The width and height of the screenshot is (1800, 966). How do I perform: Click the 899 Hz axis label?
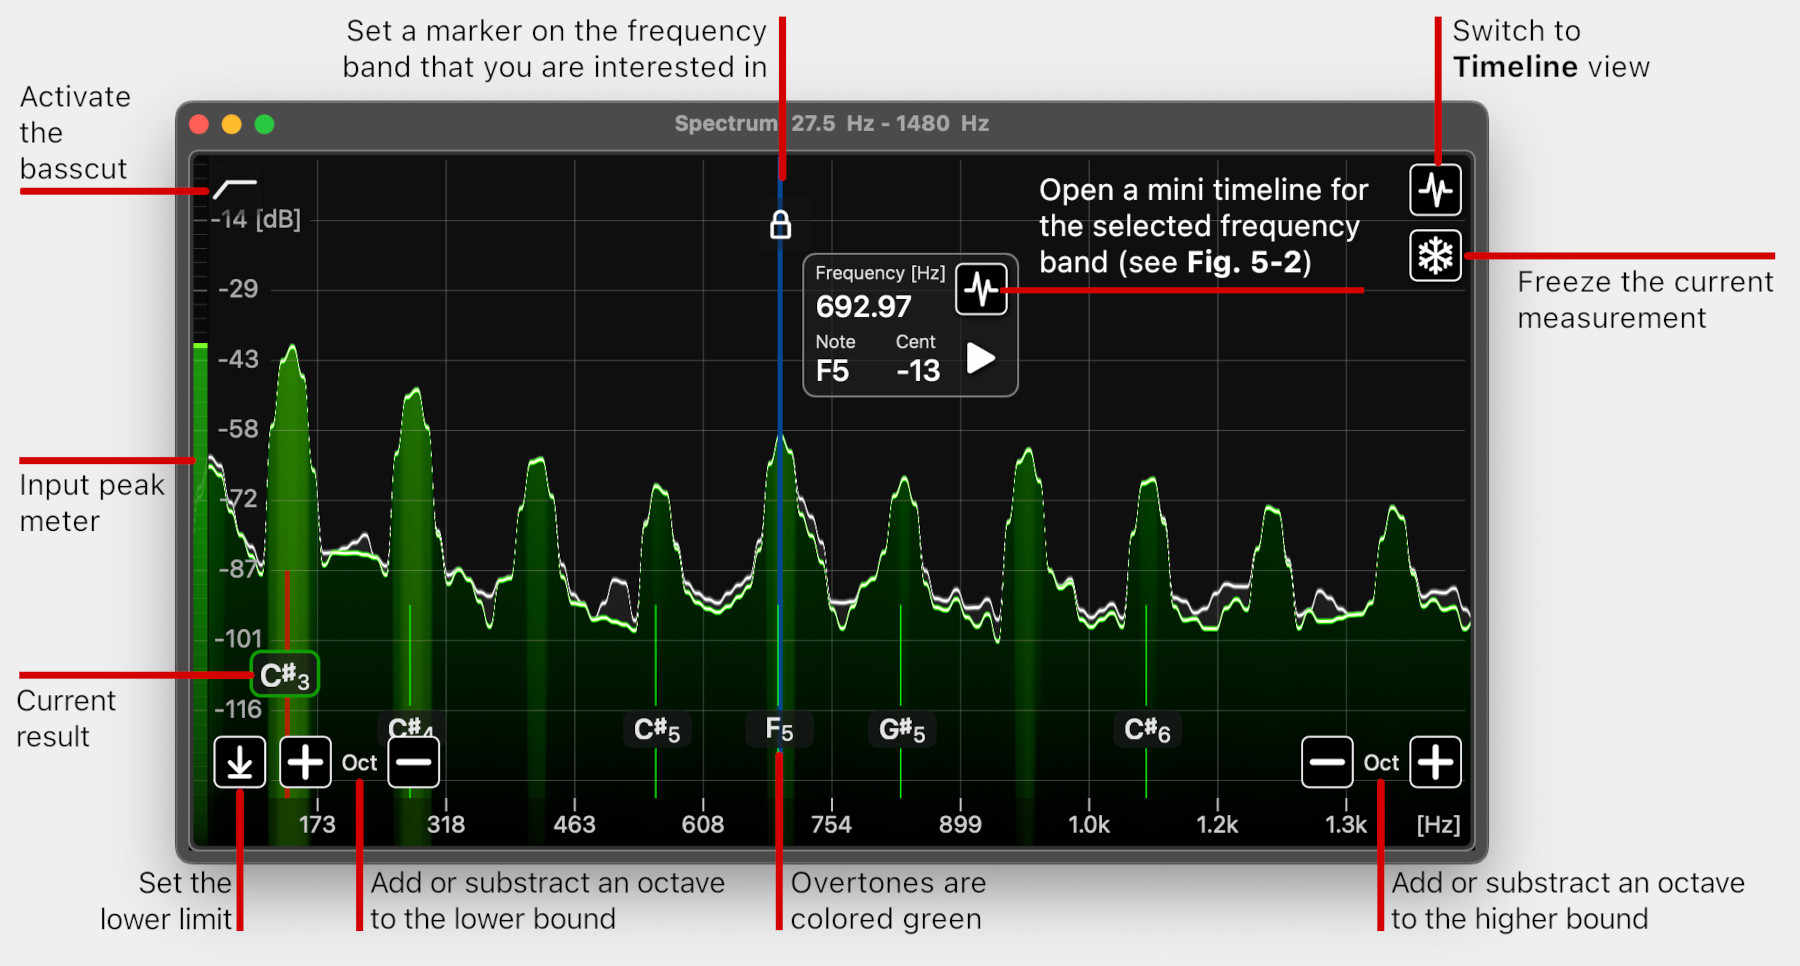(960, 824)
